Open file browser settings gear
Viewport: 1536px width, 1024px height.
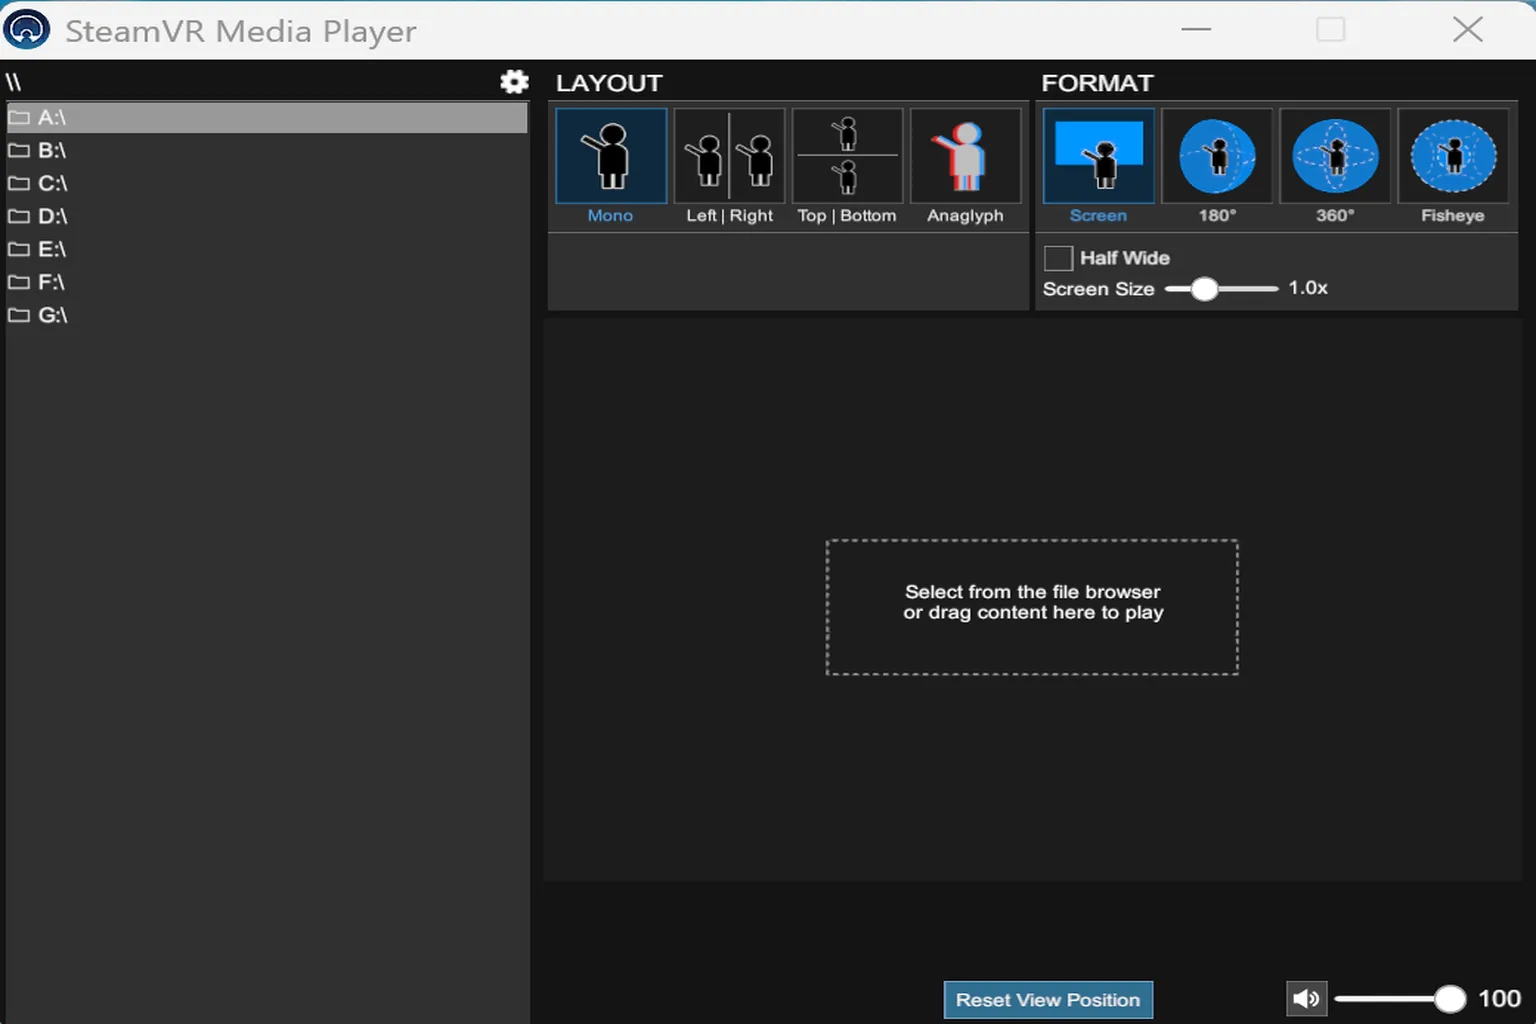(514, 82)
